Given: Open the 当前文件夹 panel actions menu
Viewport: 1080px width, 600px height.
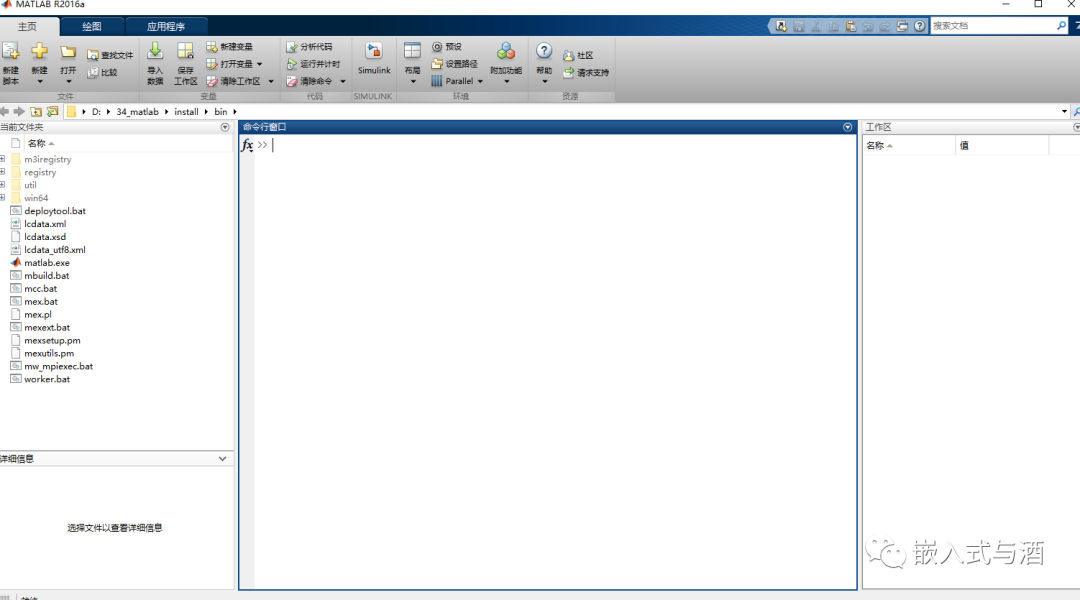Looking at the screenshot, I should coord(225,127).
